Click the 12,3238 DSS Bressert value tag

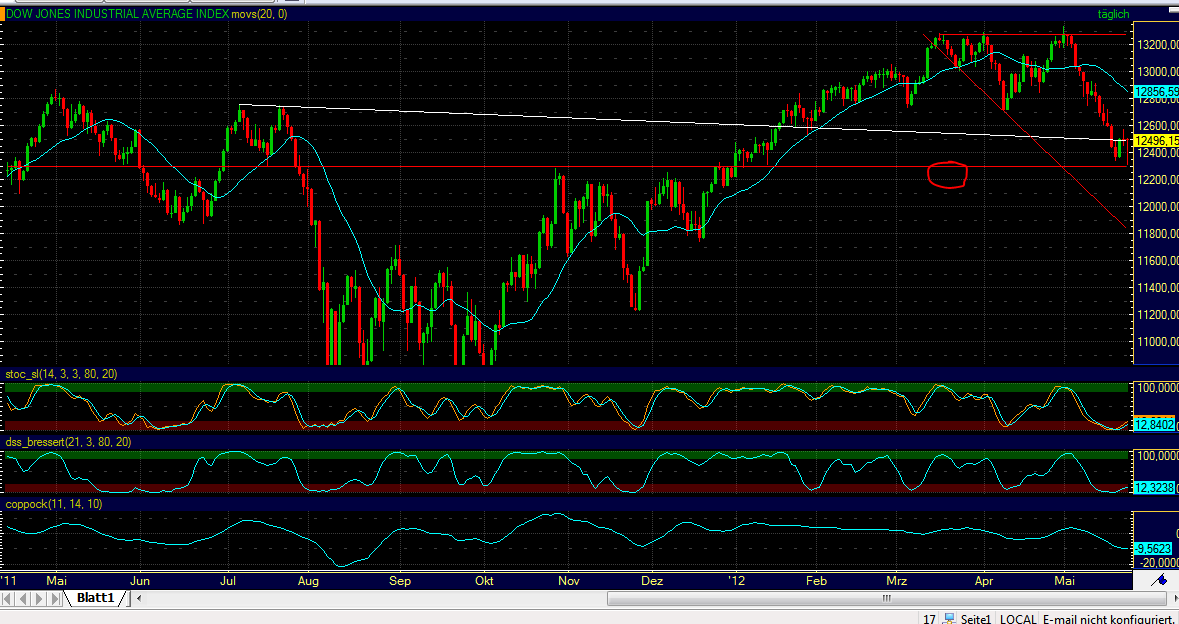point(1153,488)
